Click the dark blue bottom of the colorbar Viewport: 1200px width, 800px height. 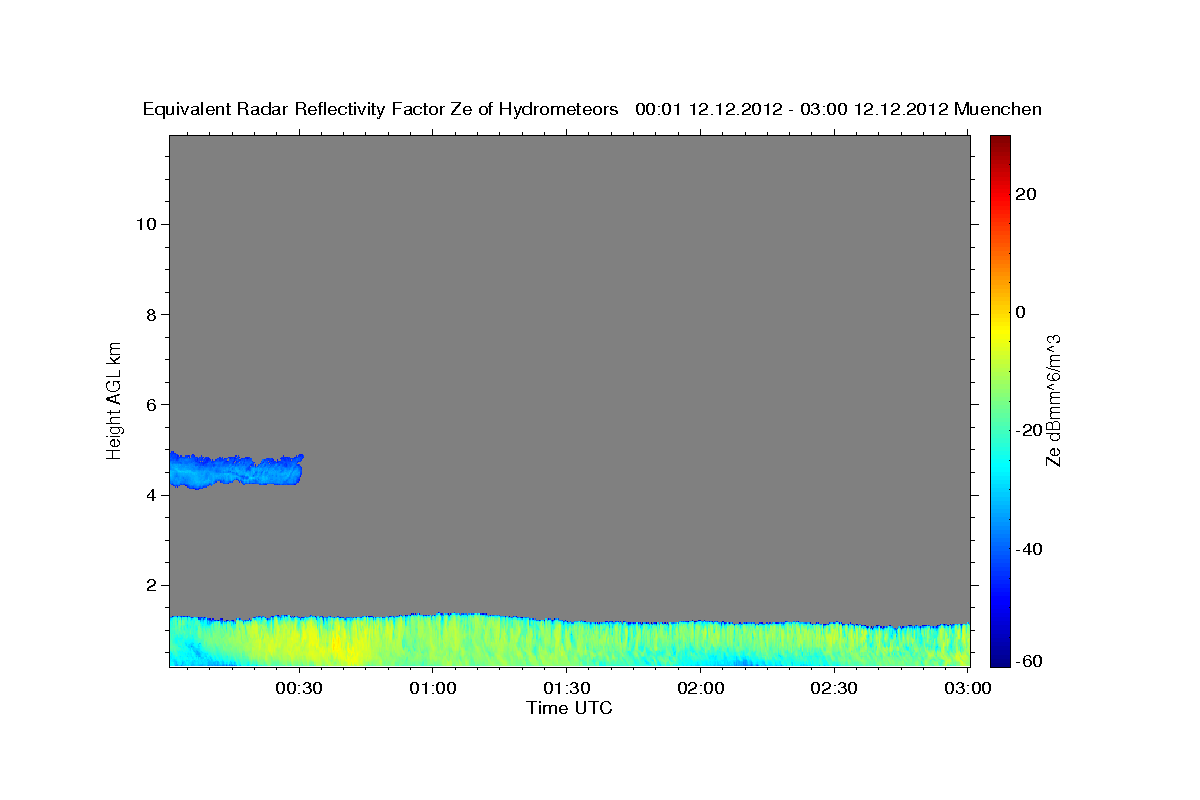tap(1000, 655)
